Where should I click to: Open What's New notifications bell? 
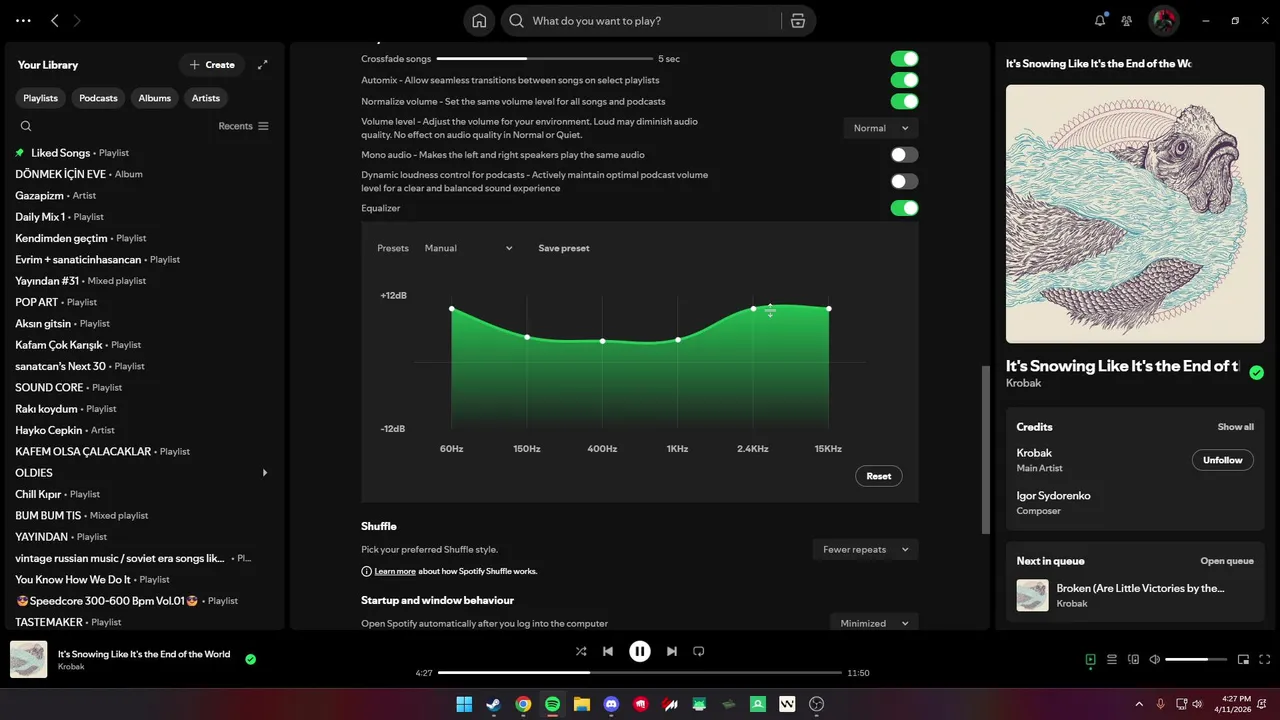1100,20
